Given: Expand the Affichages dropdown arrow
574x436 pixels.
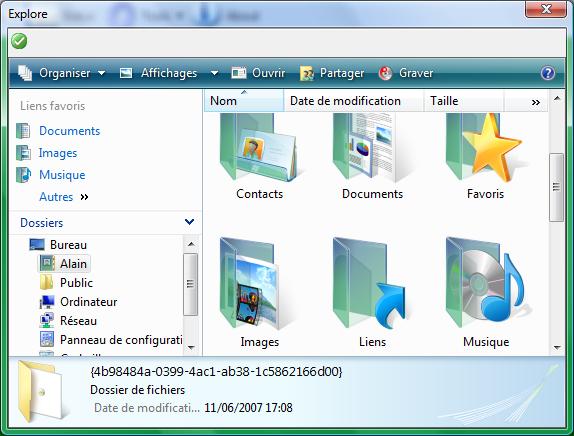Looking at the screenshot, I should coord(215,73).
